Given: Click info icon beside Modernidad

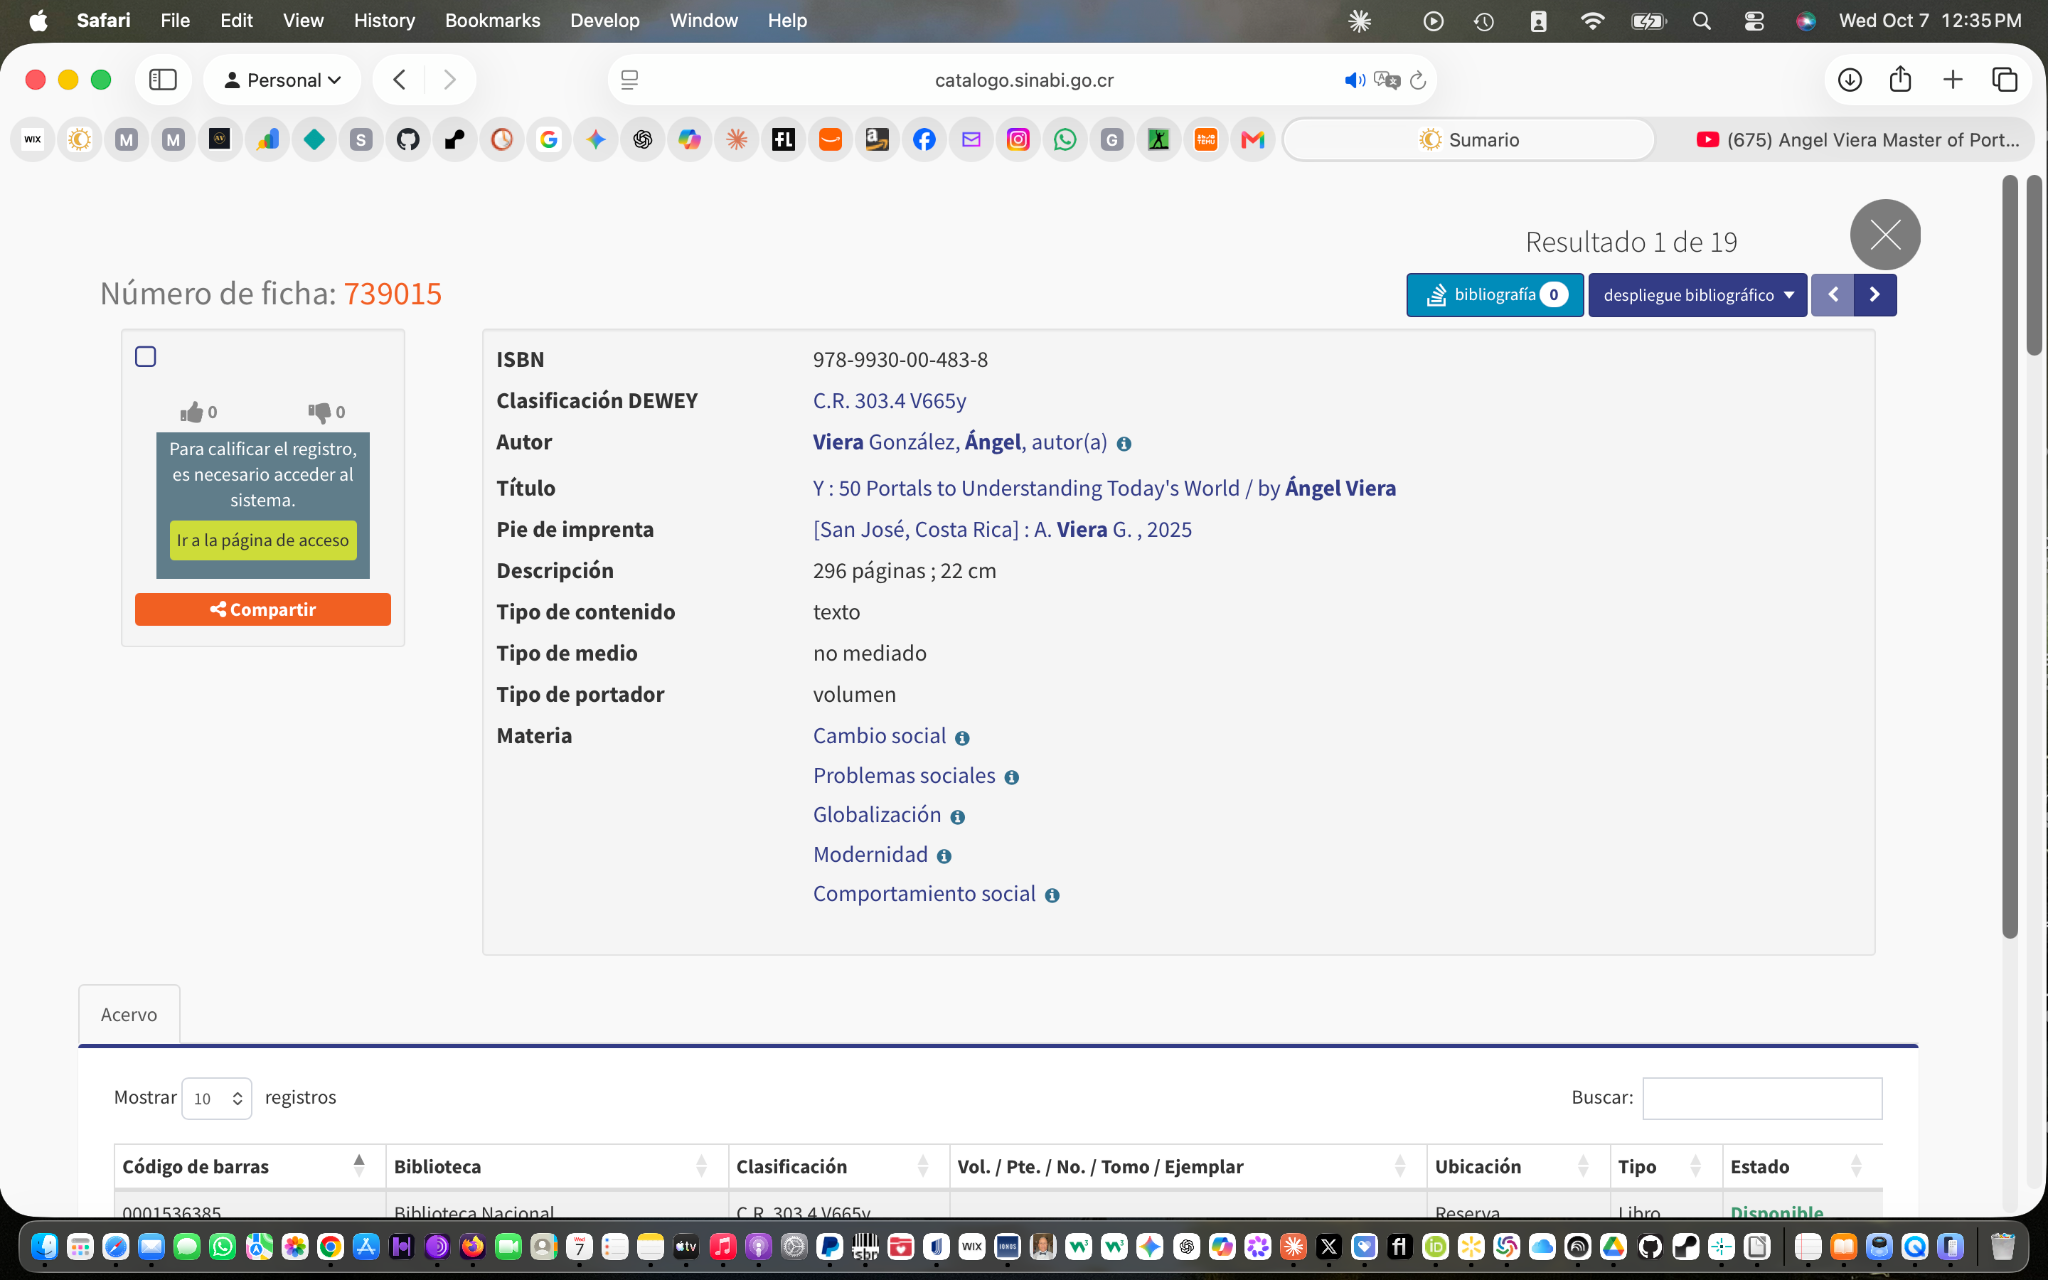Looking at the screenshot, I should [944, 857].
